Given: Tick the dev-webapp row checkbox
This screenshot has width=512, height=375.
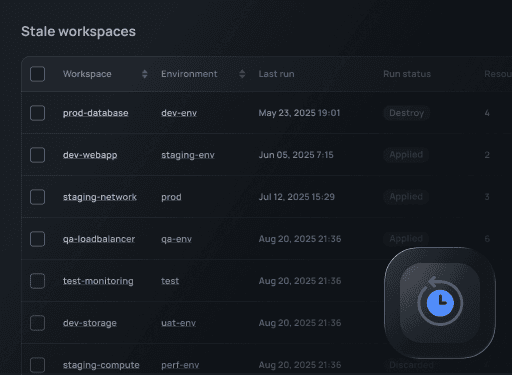Looking at the screenshot, I should tap(37, 155).
